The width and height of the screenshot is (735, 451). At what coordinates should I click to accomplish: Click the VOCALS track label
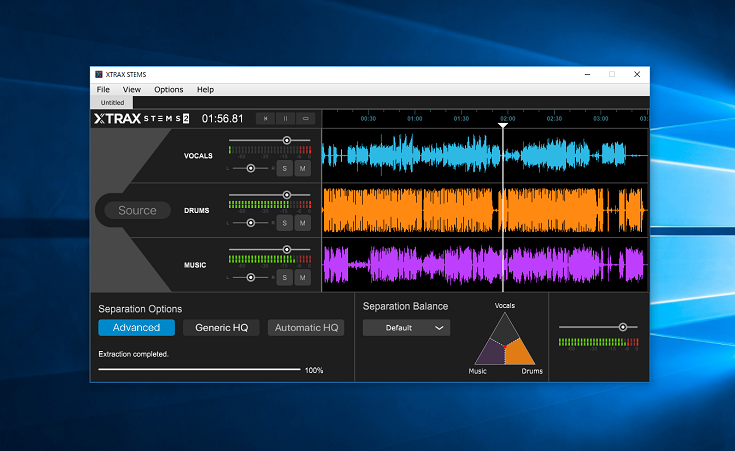pos(198,156)
